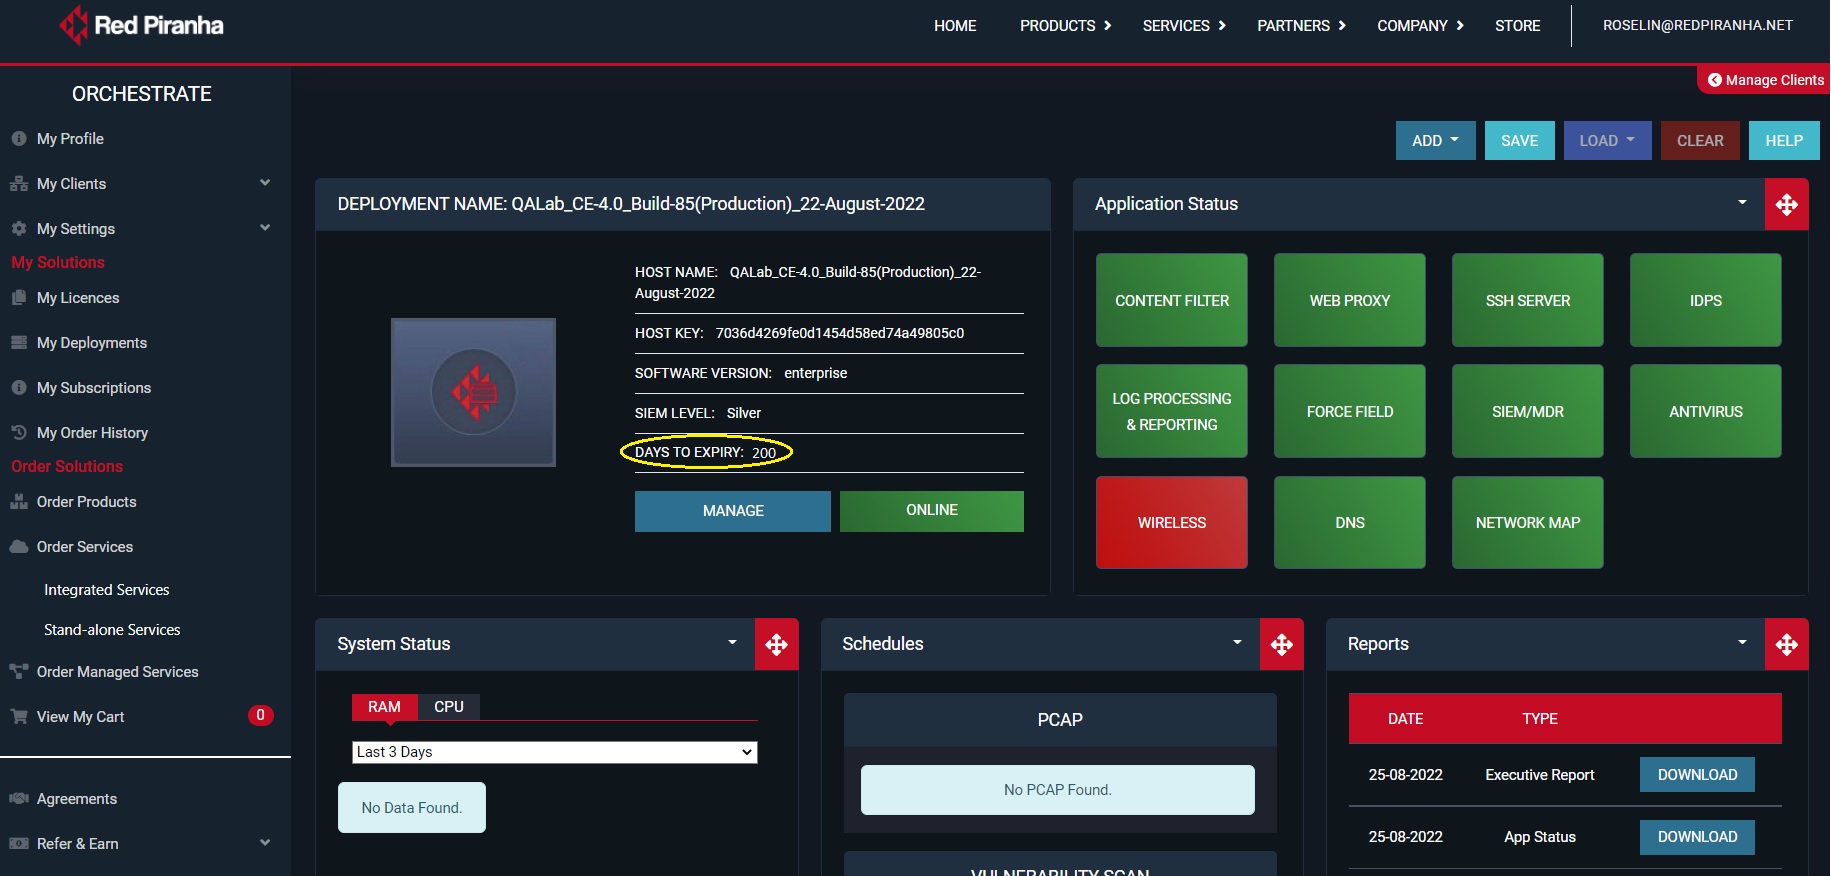Click the ONLINE status button

tap(932, 511)
